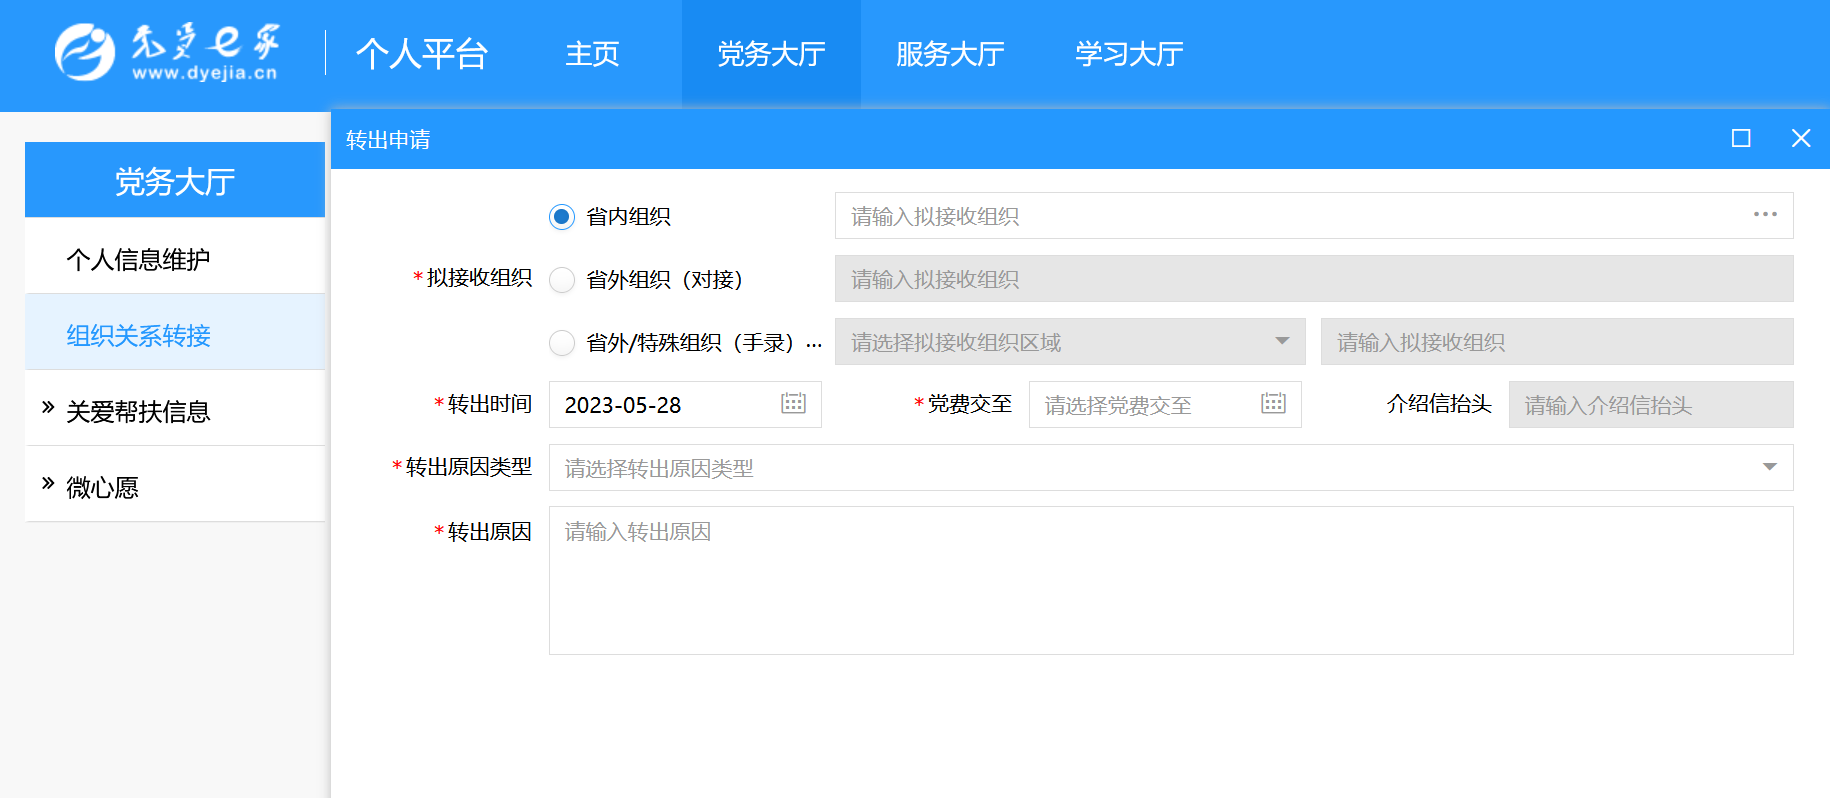
Task: Click the ellipsis icon in 省内组织 field
Action: point(1765,215)
